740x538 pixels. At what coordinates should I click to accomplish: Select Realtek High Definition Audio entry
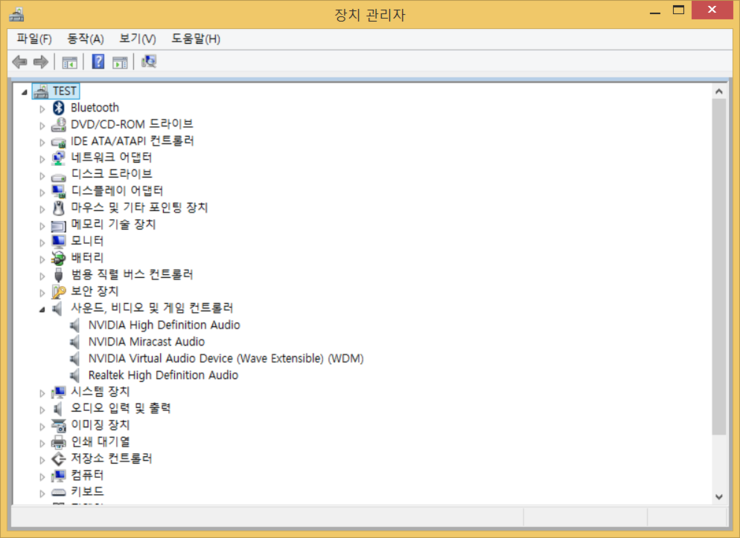pyautogui.click(x=163, y=375)
